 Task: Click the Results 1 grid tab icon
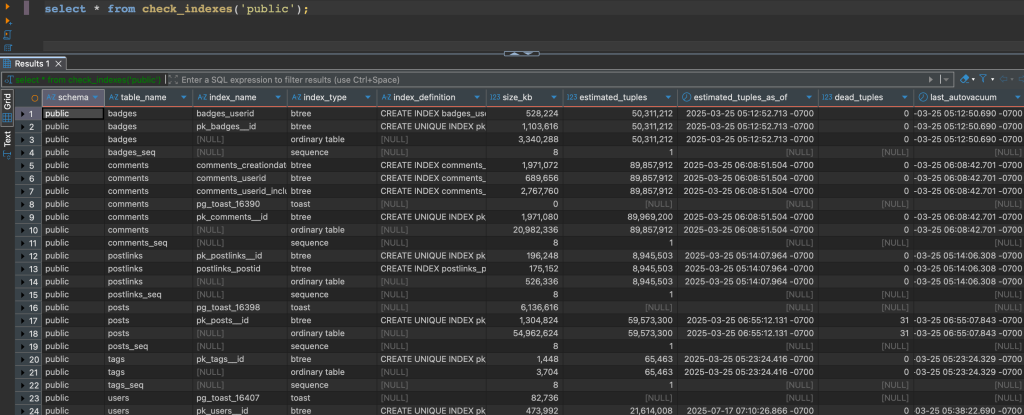(x=7, y=64)
